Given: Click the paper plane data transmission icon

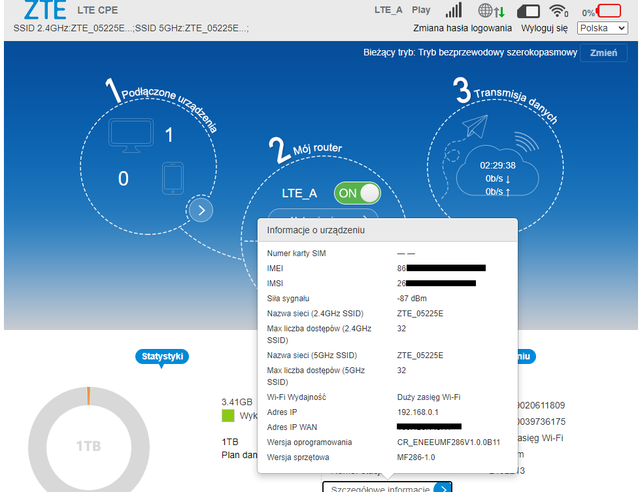Looking at the screenshot, I should point(475,126).
